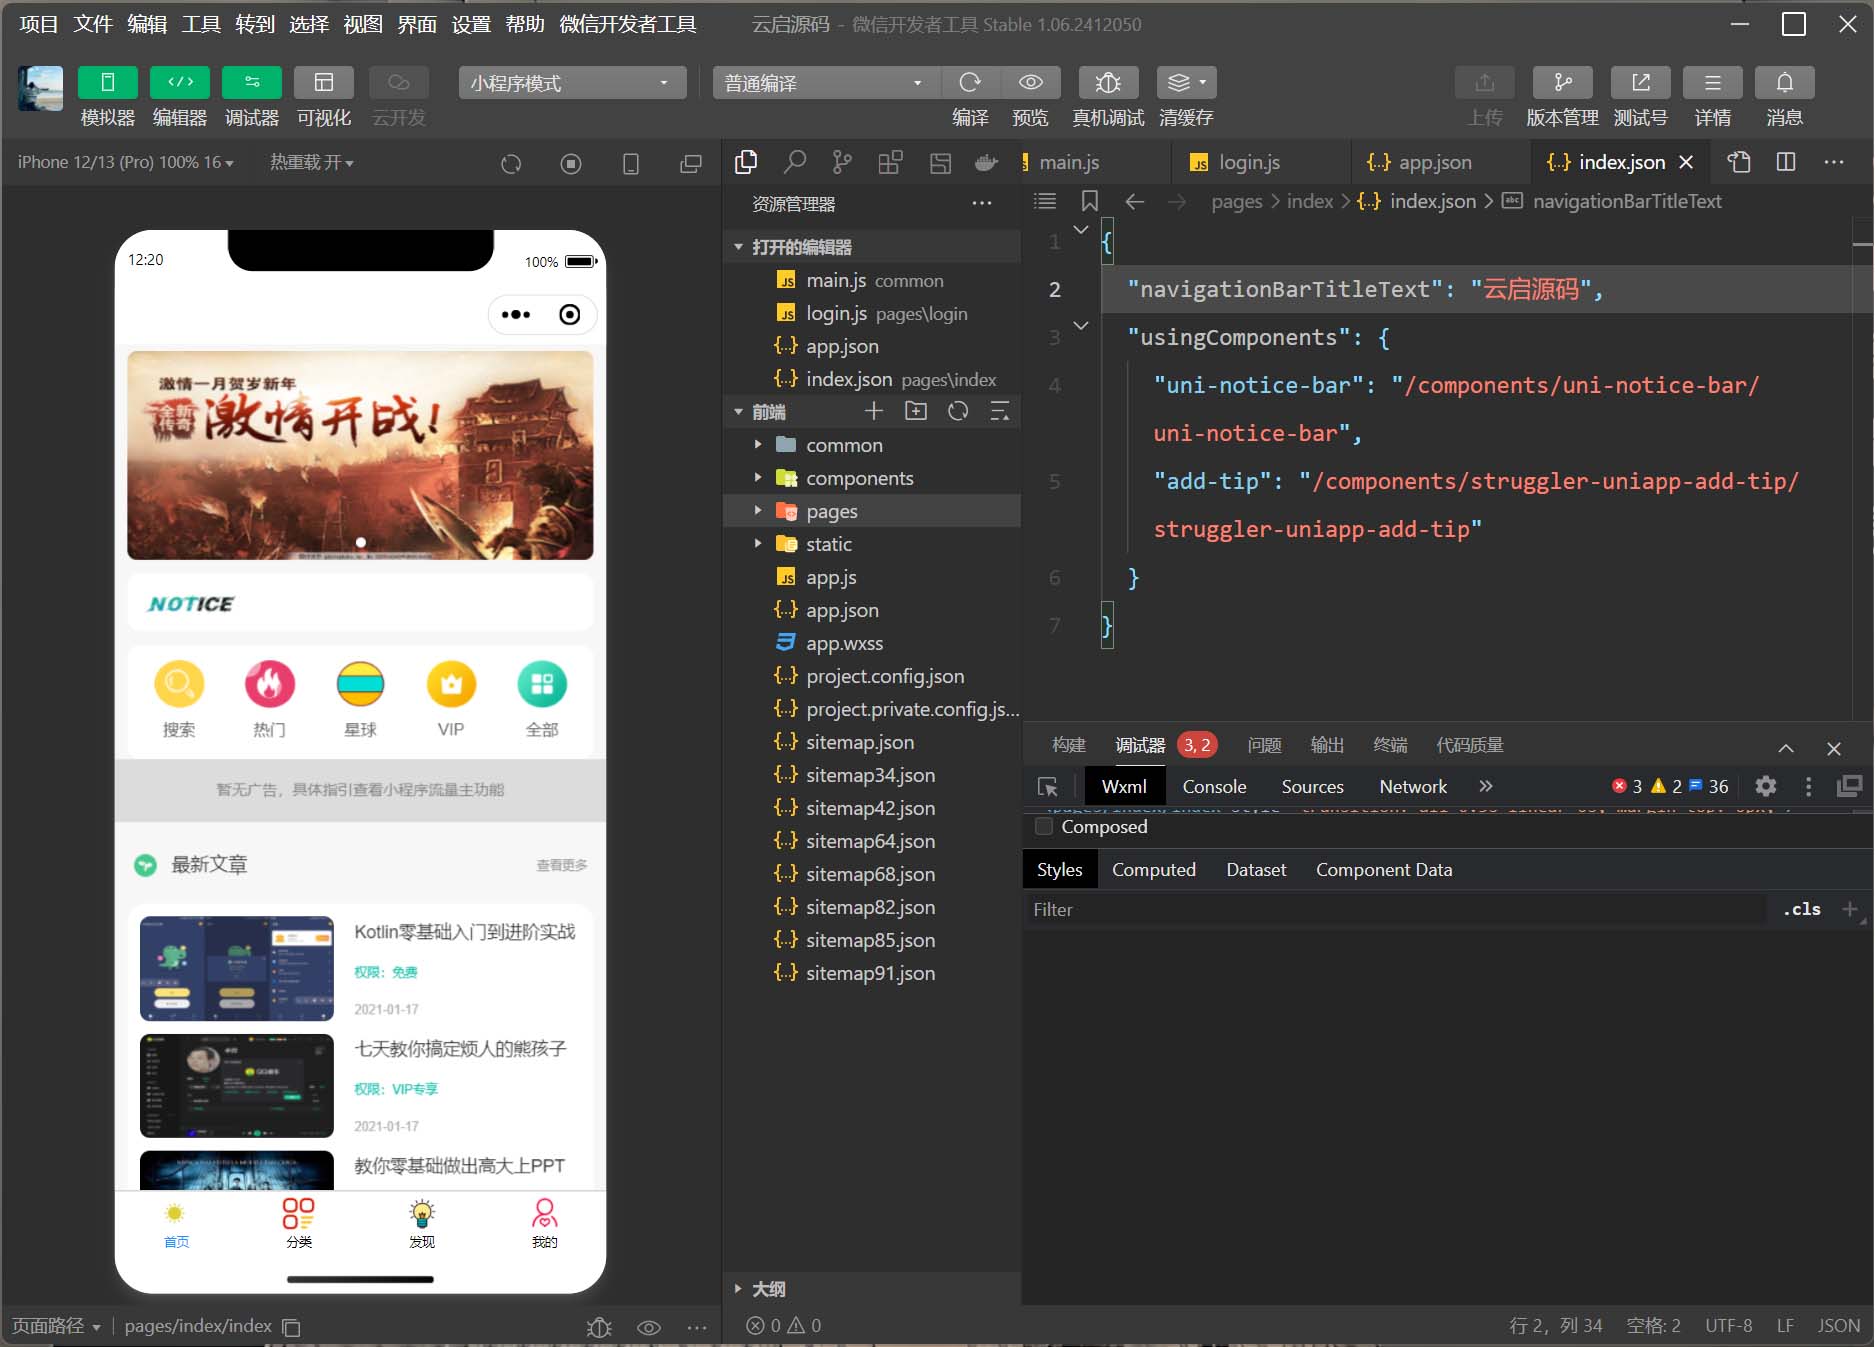Click the Styles Filter input field
The image size is (1875, 1347).
click(x=1395, y=909)
